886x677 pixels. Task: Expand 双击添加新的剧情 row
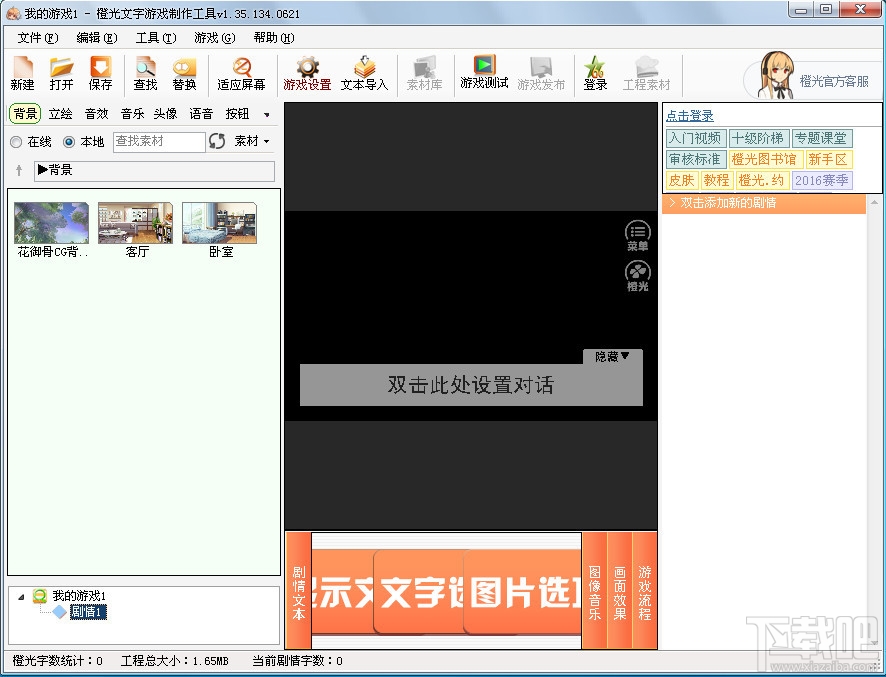[763, 203]
